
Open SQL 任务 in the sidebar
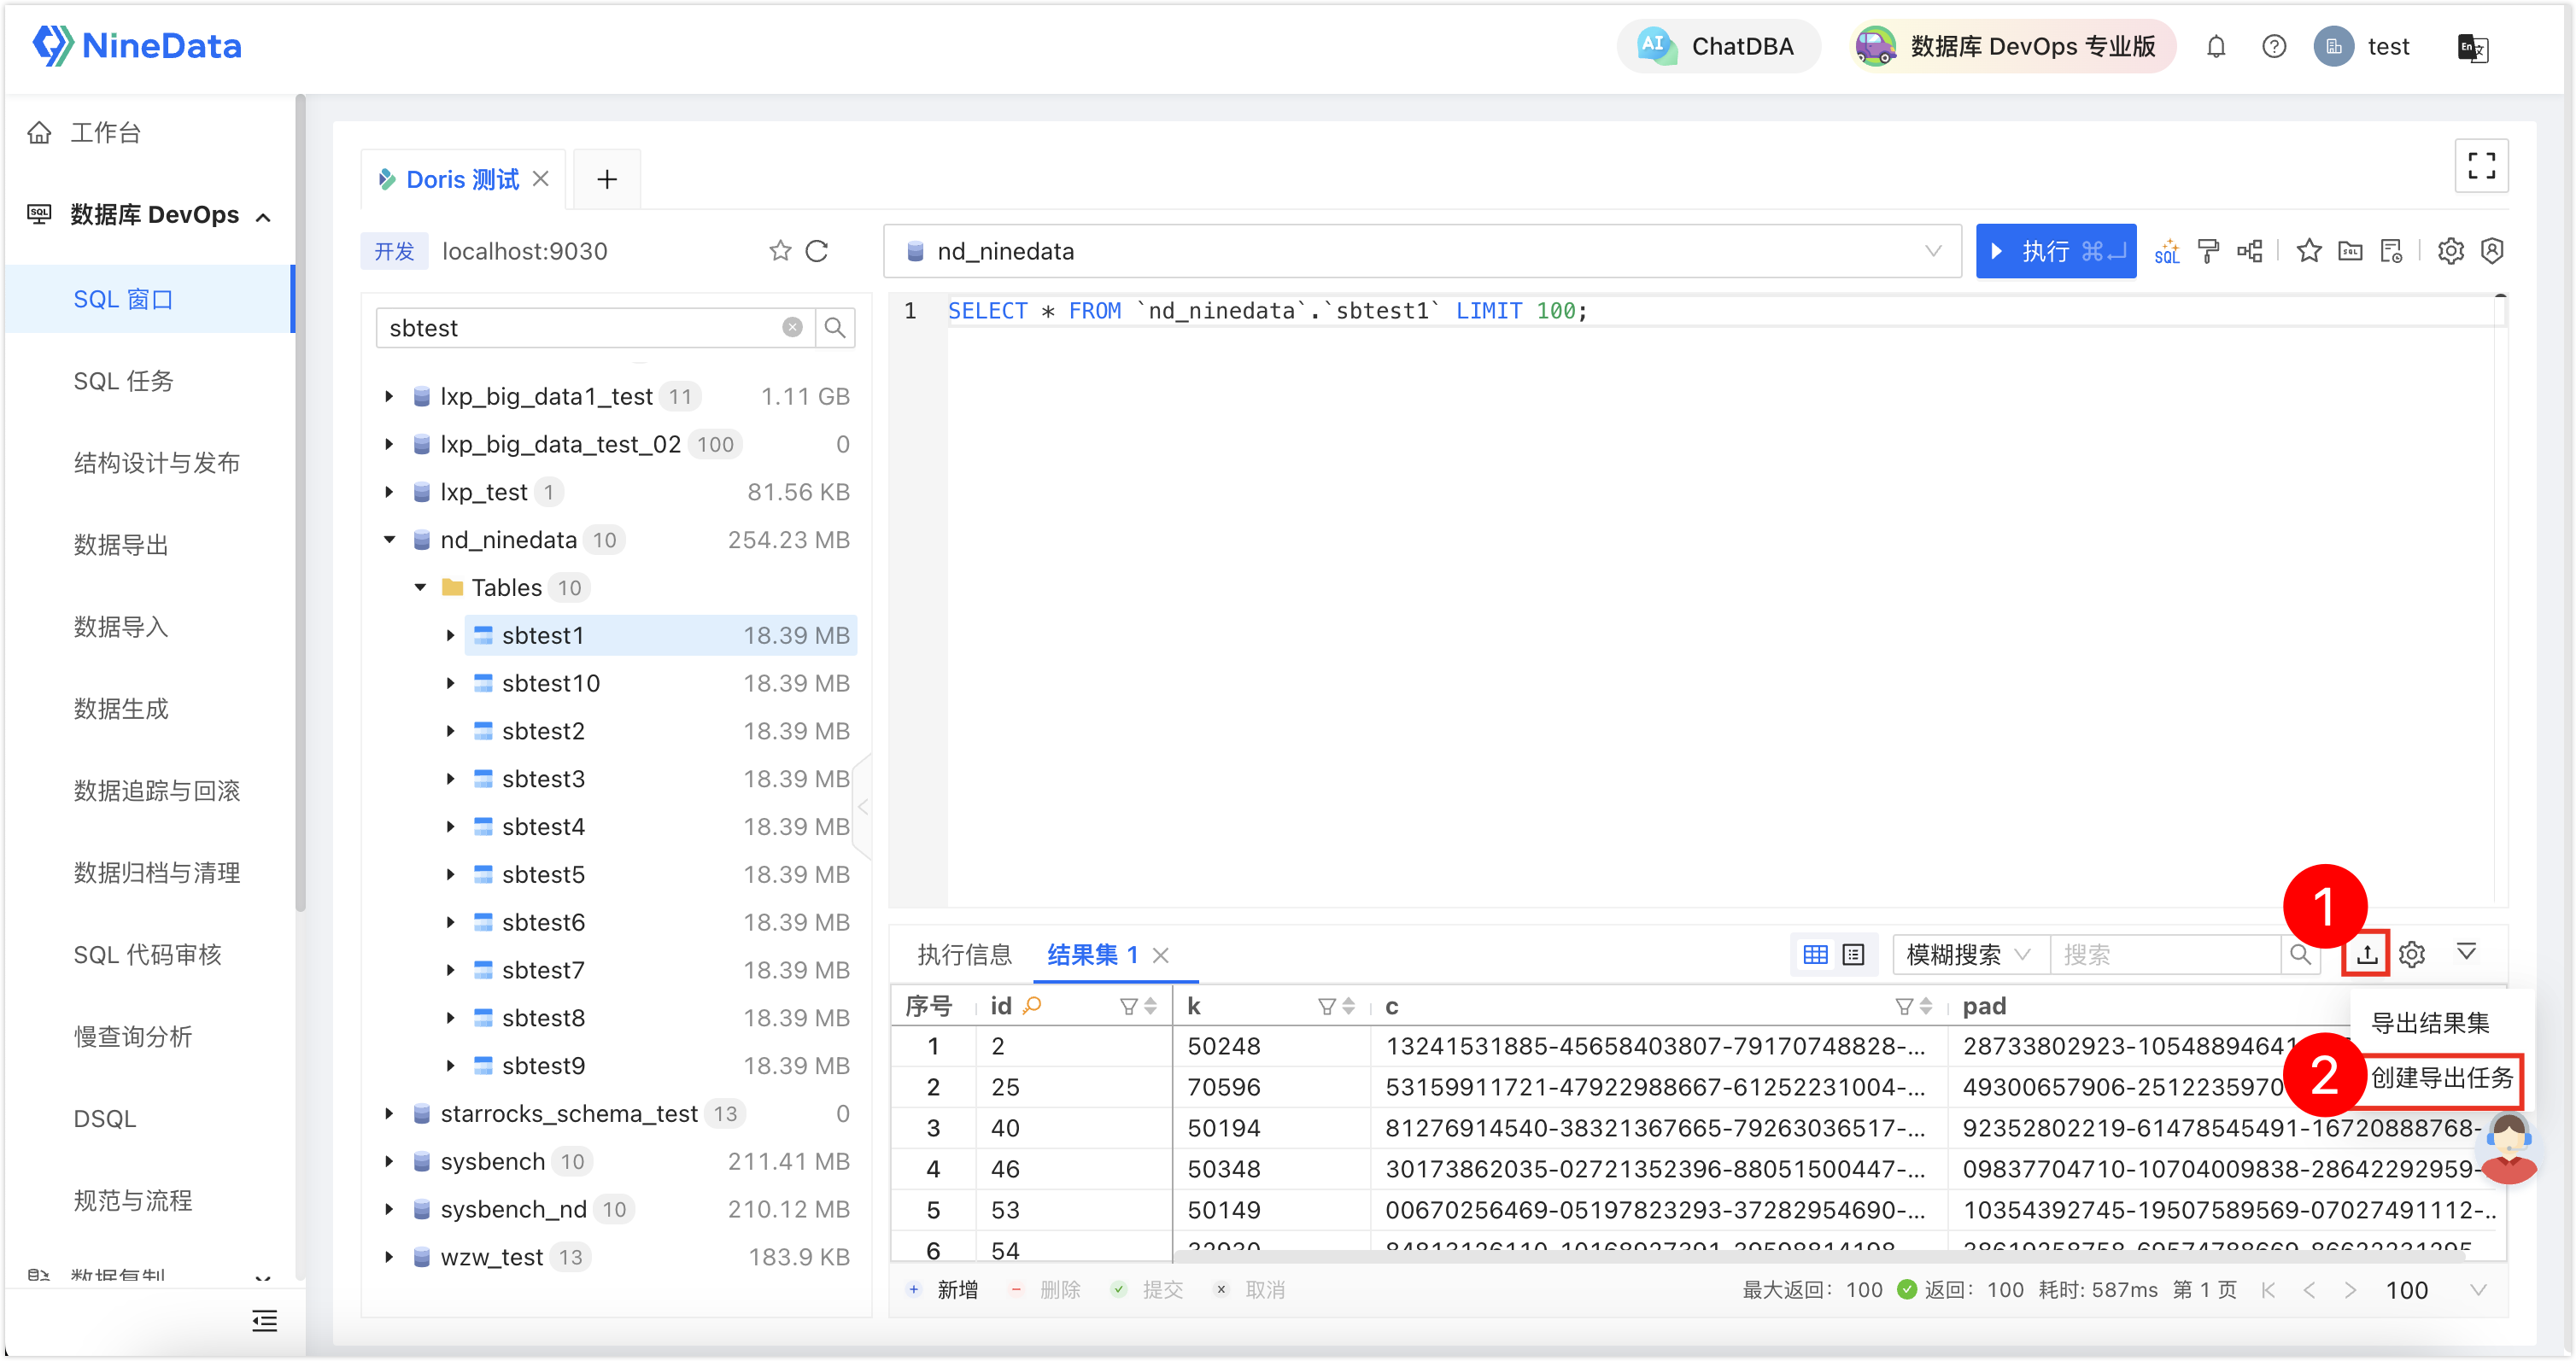coord(123,381)
